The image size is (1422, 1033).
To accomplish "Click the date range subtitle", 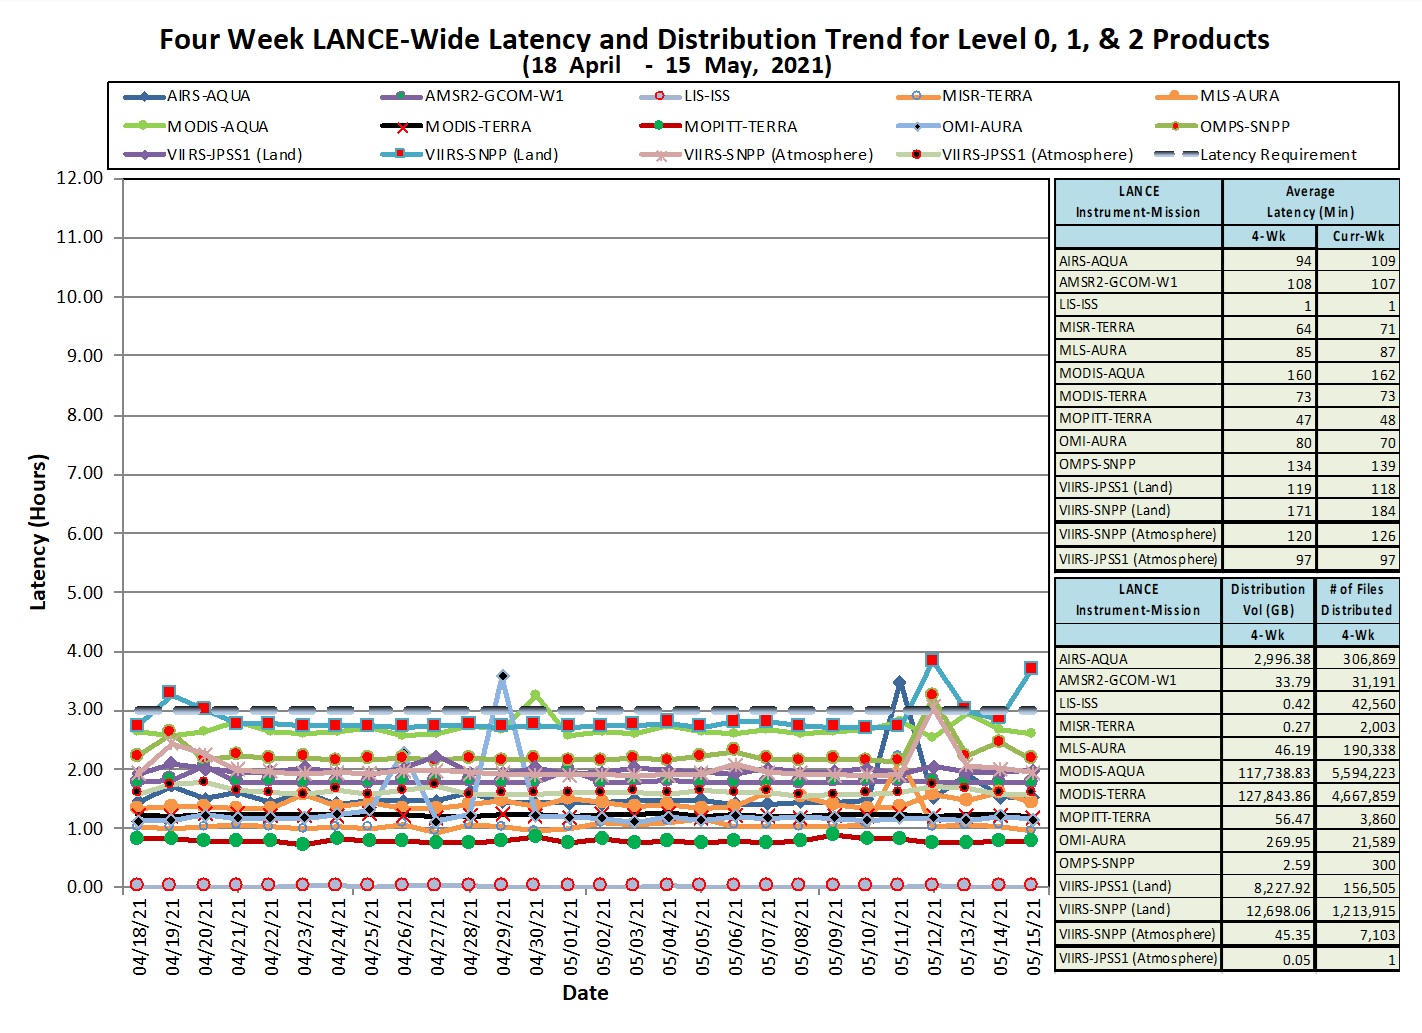I will coord(677,66).
